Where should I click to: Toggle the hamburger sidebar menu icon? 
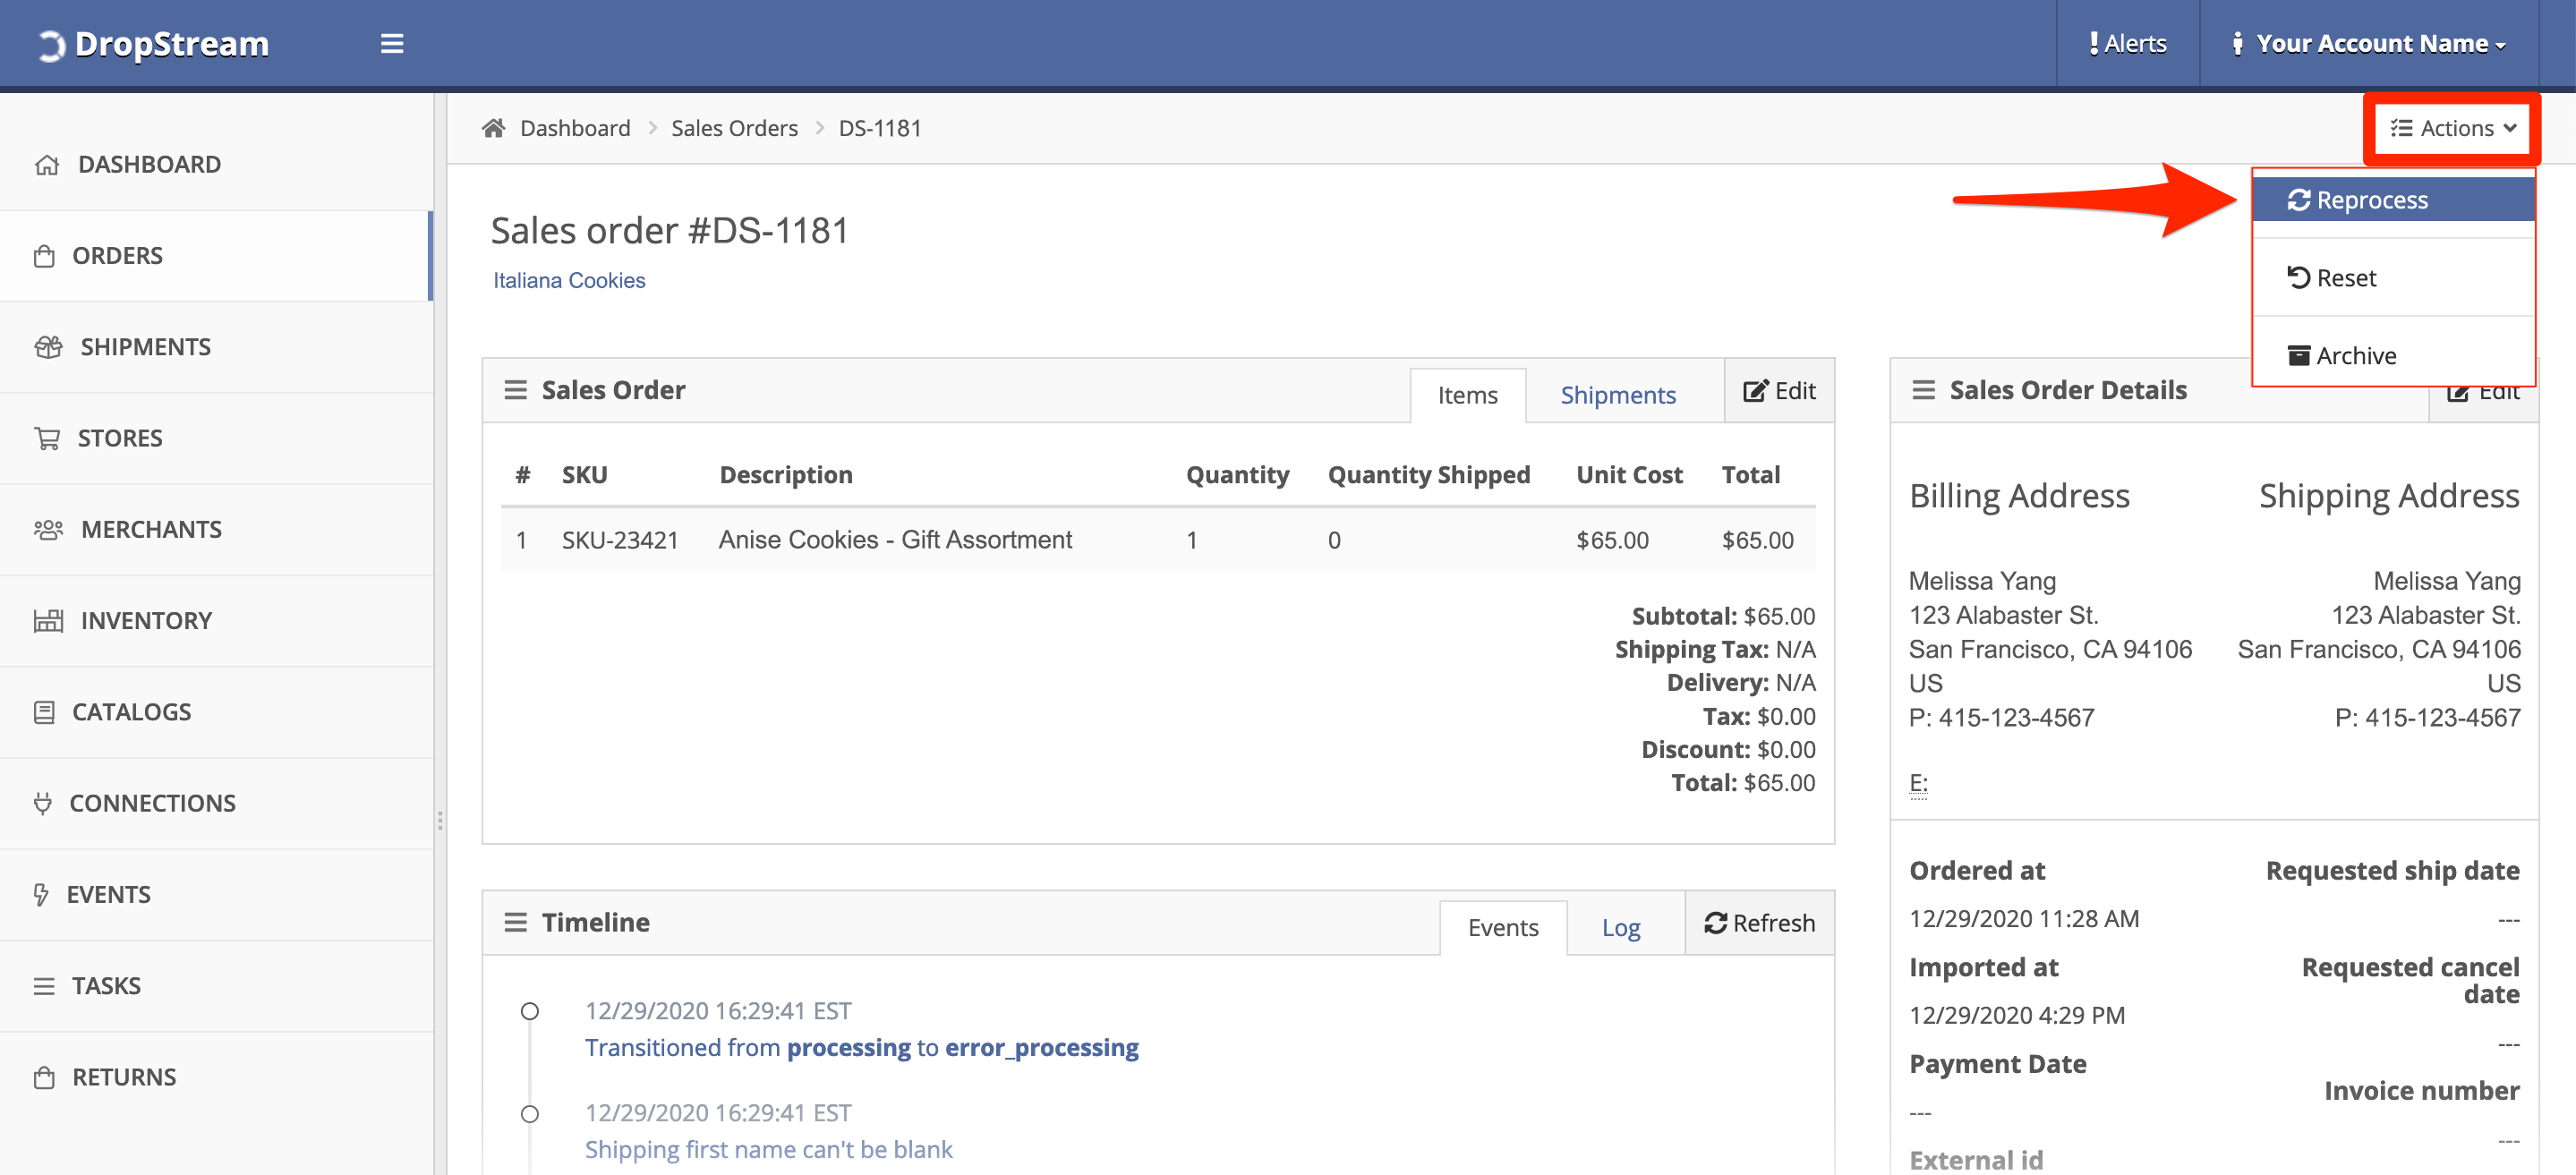point(392,44)
